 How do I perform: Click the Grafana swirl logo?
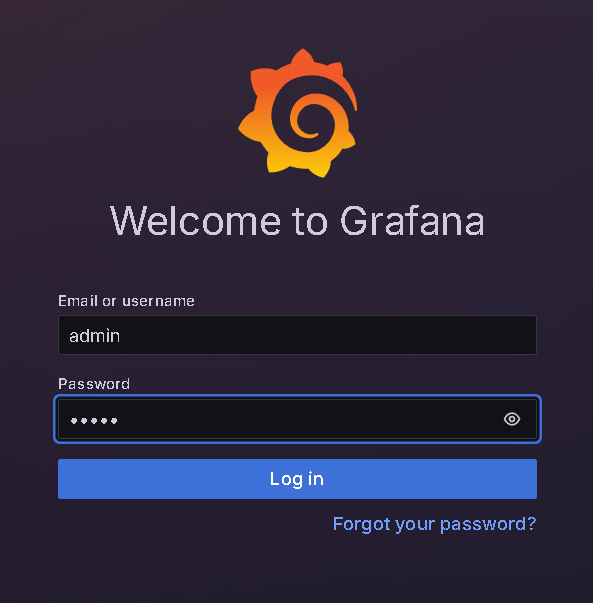(x=298, y=113)
